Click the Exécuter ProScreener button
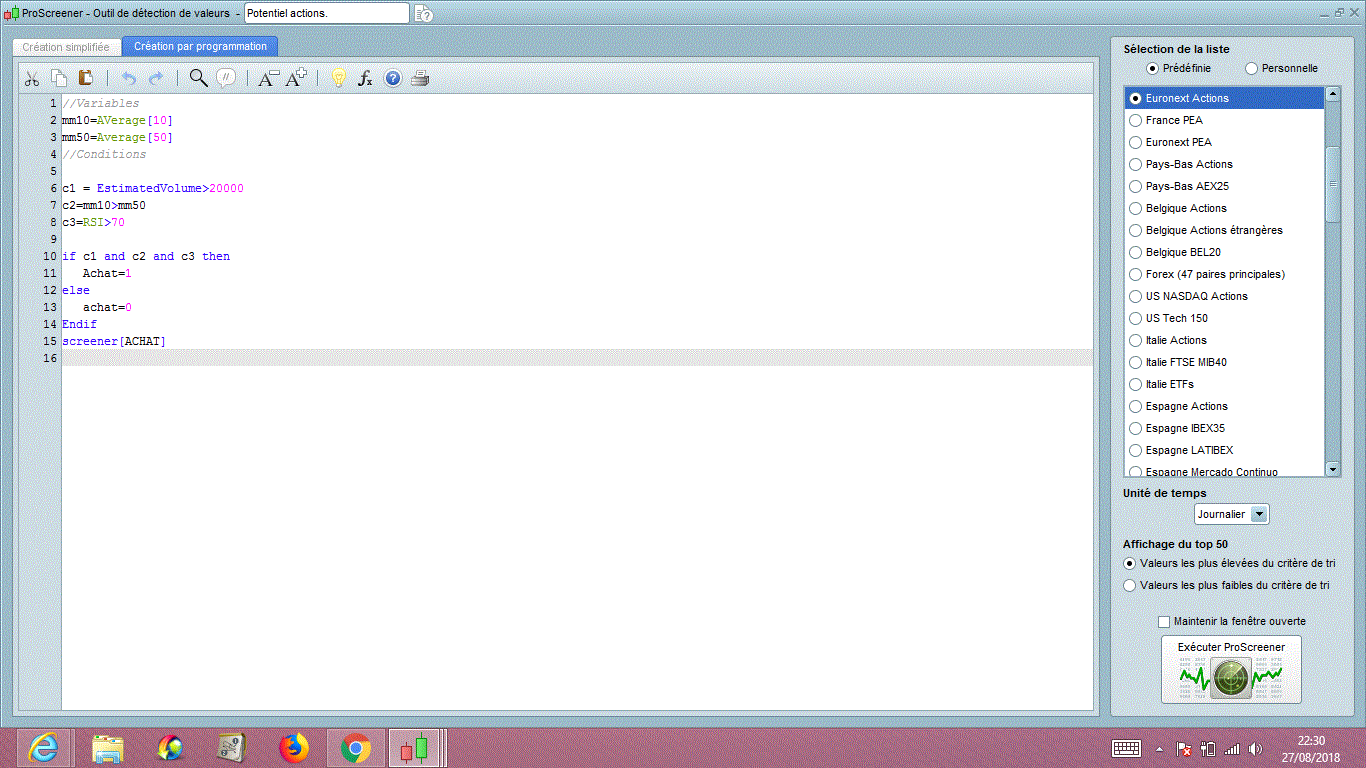 (x=1231, y=670)
